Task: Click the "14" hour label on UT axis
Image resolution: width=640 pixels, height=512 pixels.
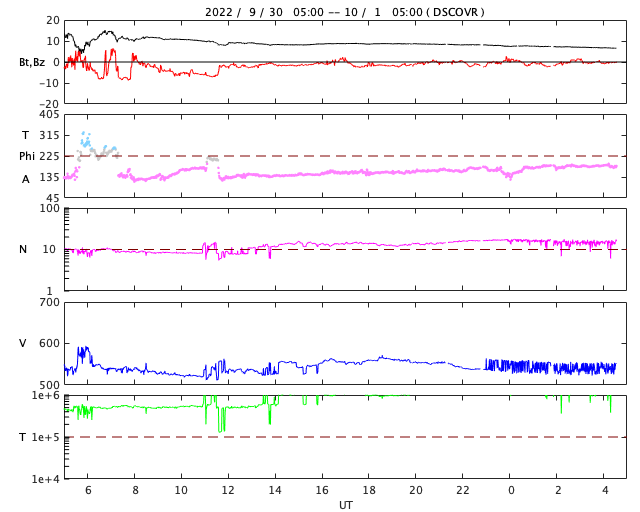Action: [275, 490]
